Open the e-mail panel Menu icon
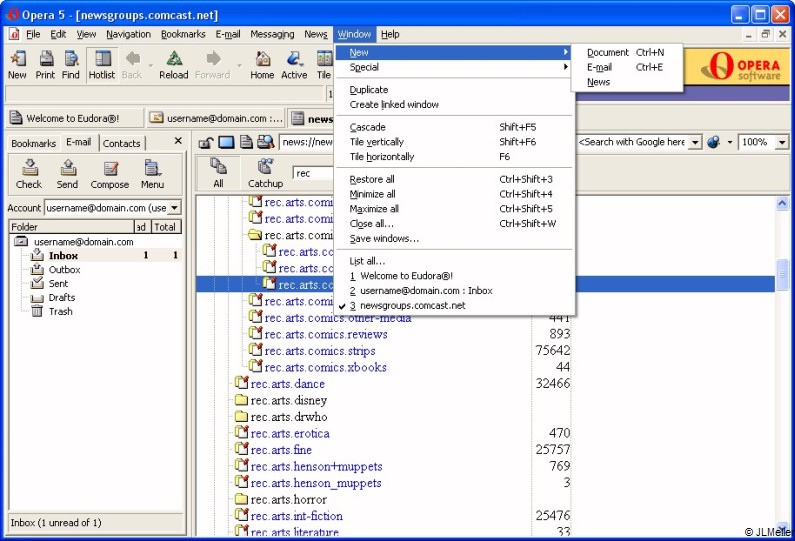The height and width of the screenshot is (541, 795). [x=152, y=174]
